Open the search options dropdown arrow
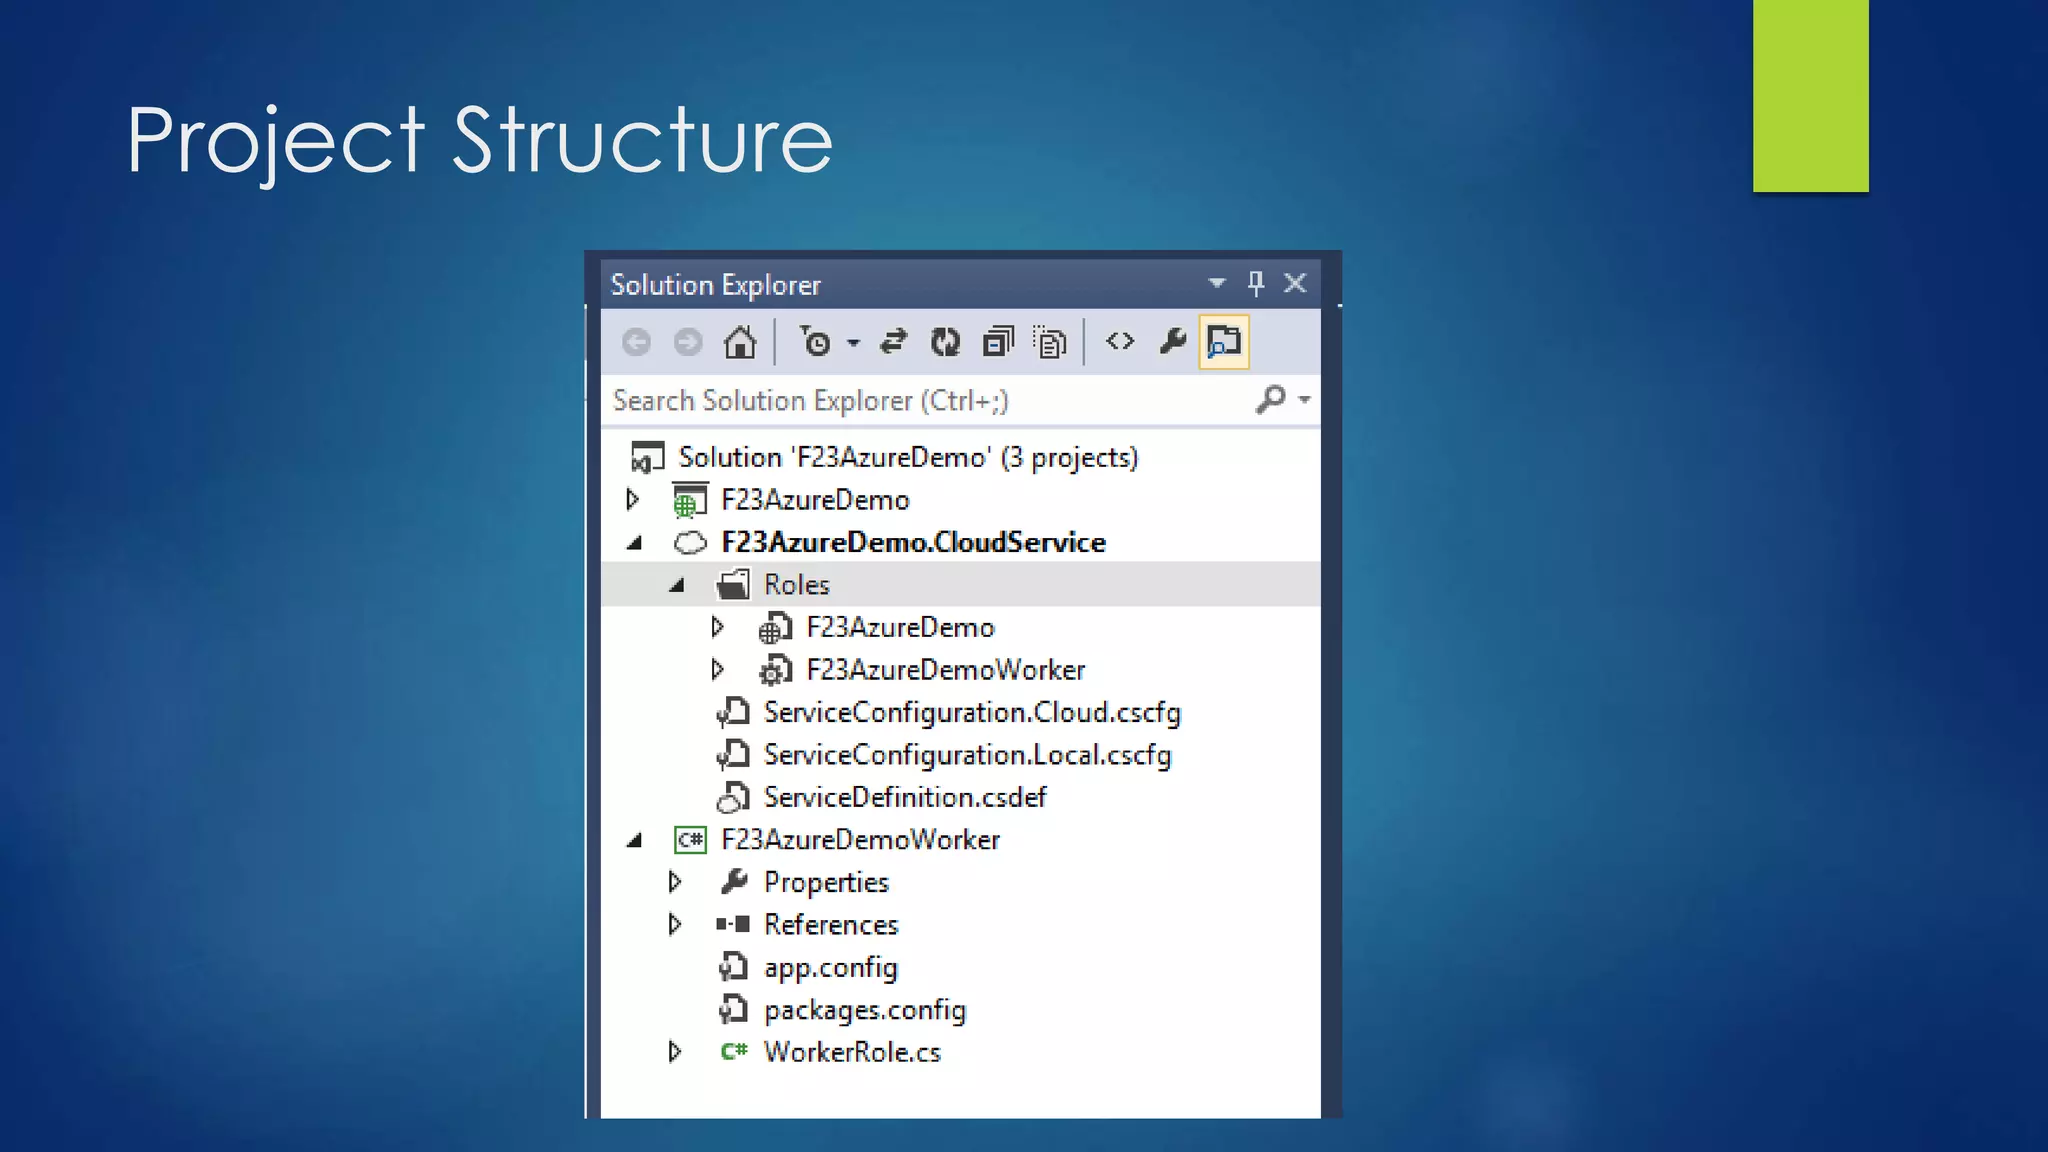The height and width of the screenshot is (1152, 2048). click(x=1305, y=400)
